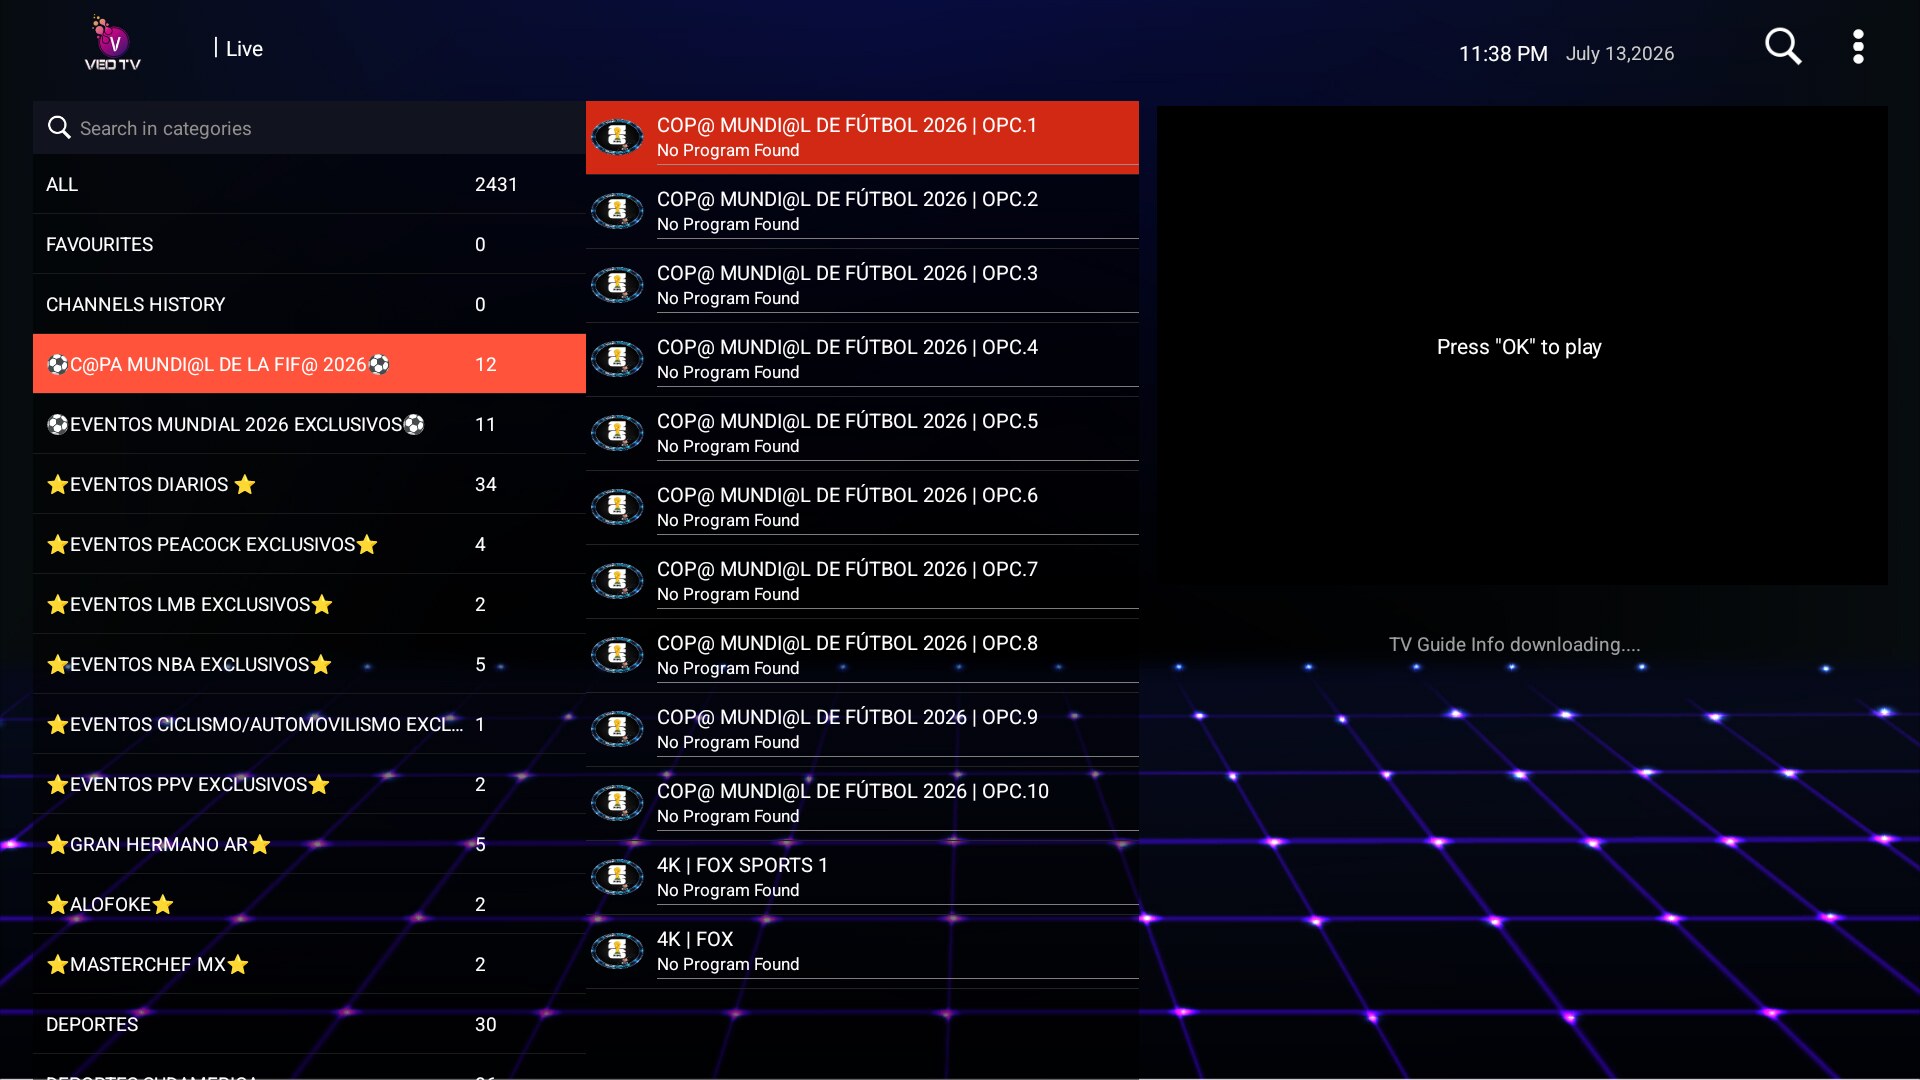1920x1080 pixels.
Task: Select channel COP@ MUNDI@L OPC.10
Action: 862,803
